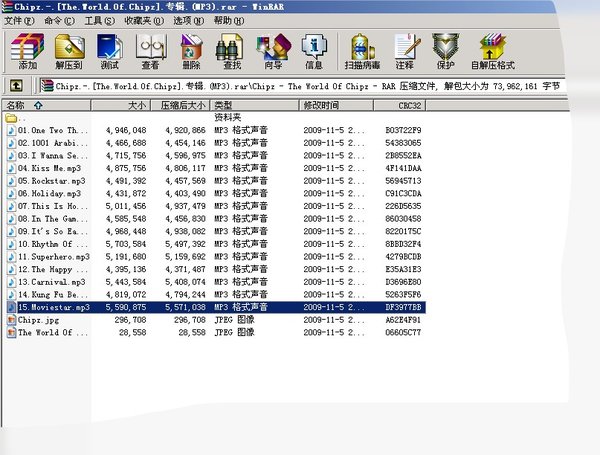The image size is (600, 455).
Task: Click the archive path address field
Action: coord(302,86)
